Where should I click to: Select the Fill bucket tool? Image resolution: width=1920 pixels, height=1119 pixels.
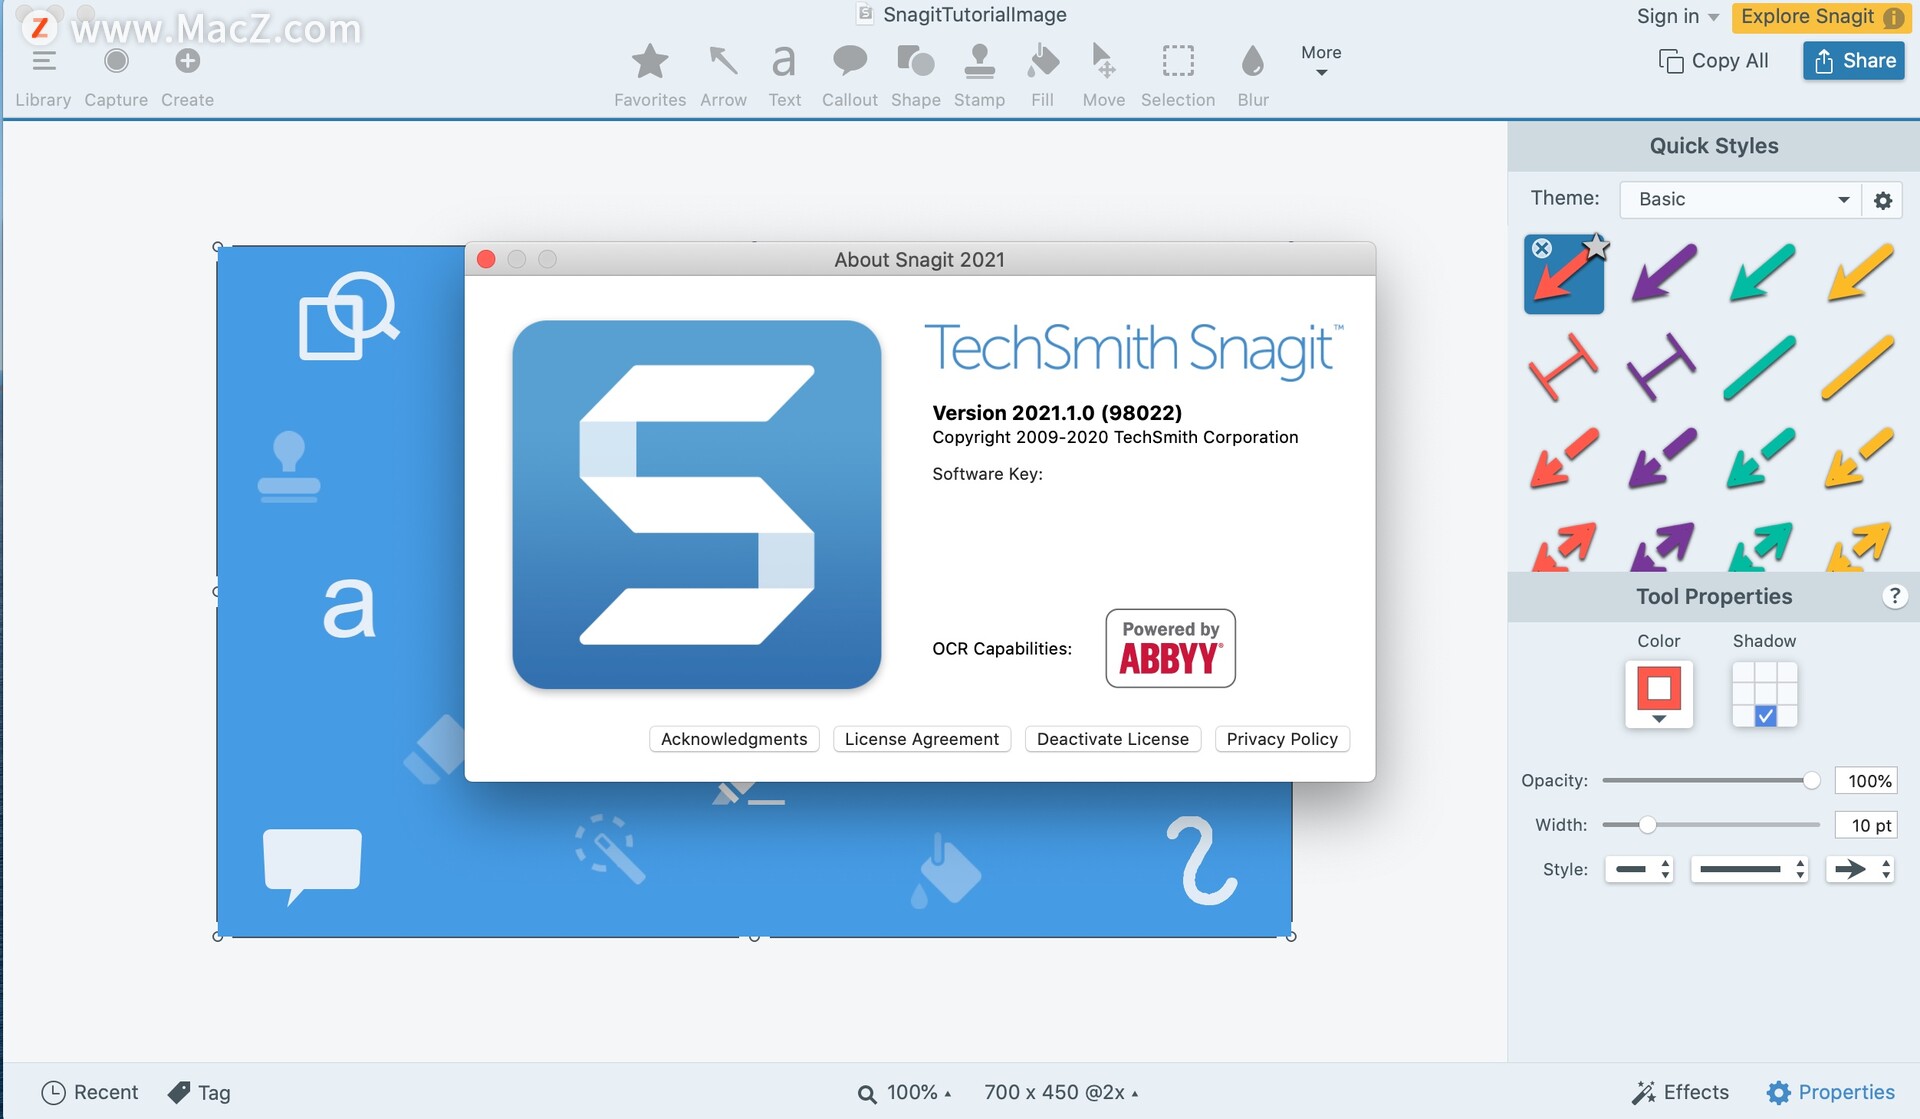pyautogui.click(x=1042, y=76)
